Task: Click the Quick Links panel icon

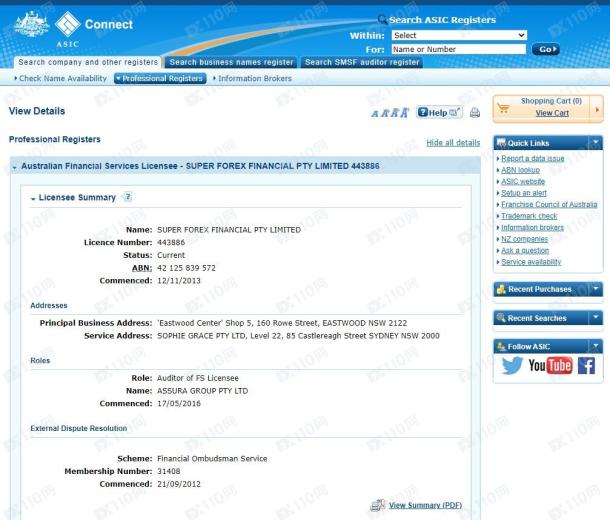Action: (x=502, y=143)
